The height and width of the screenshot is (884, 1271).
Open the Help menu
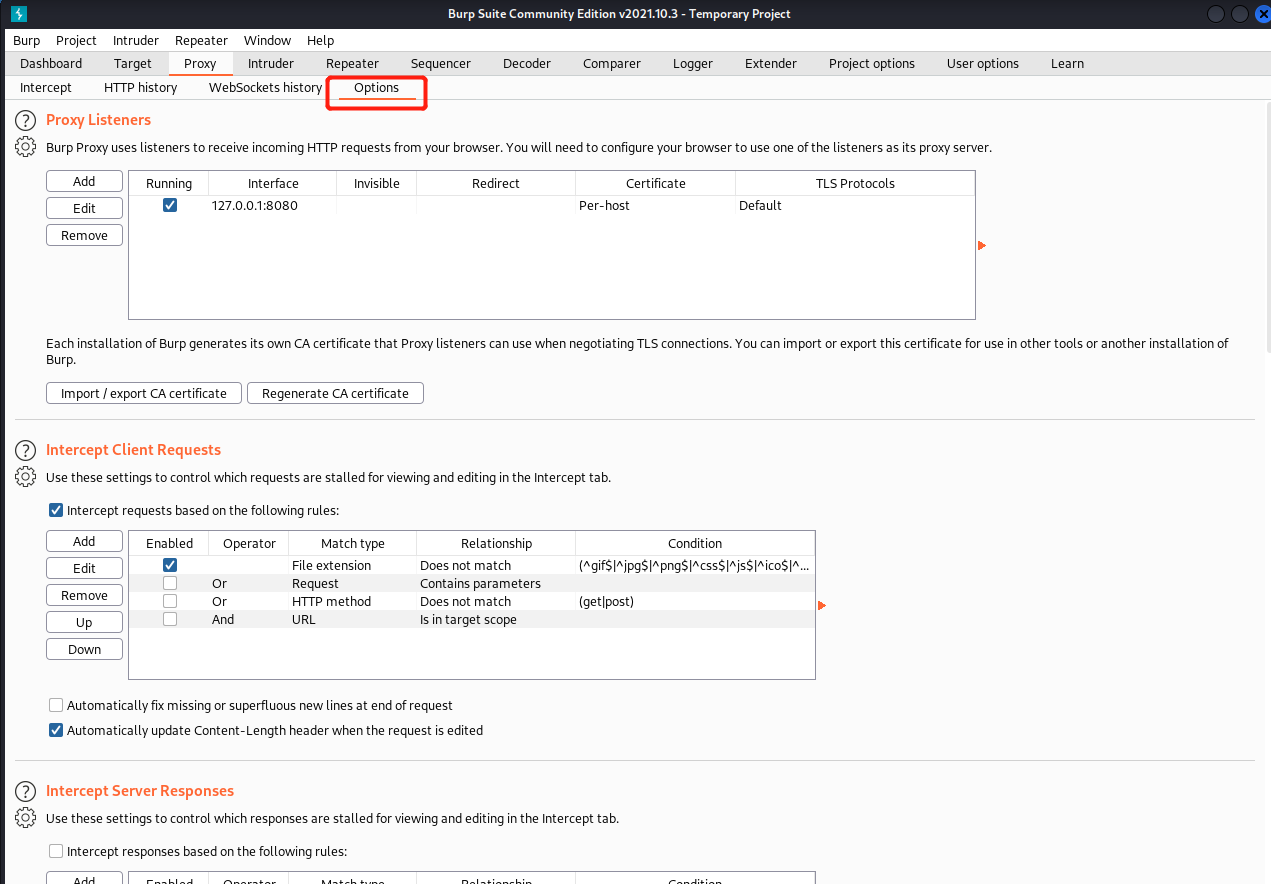pyautogui.click(x=321, y=40)
